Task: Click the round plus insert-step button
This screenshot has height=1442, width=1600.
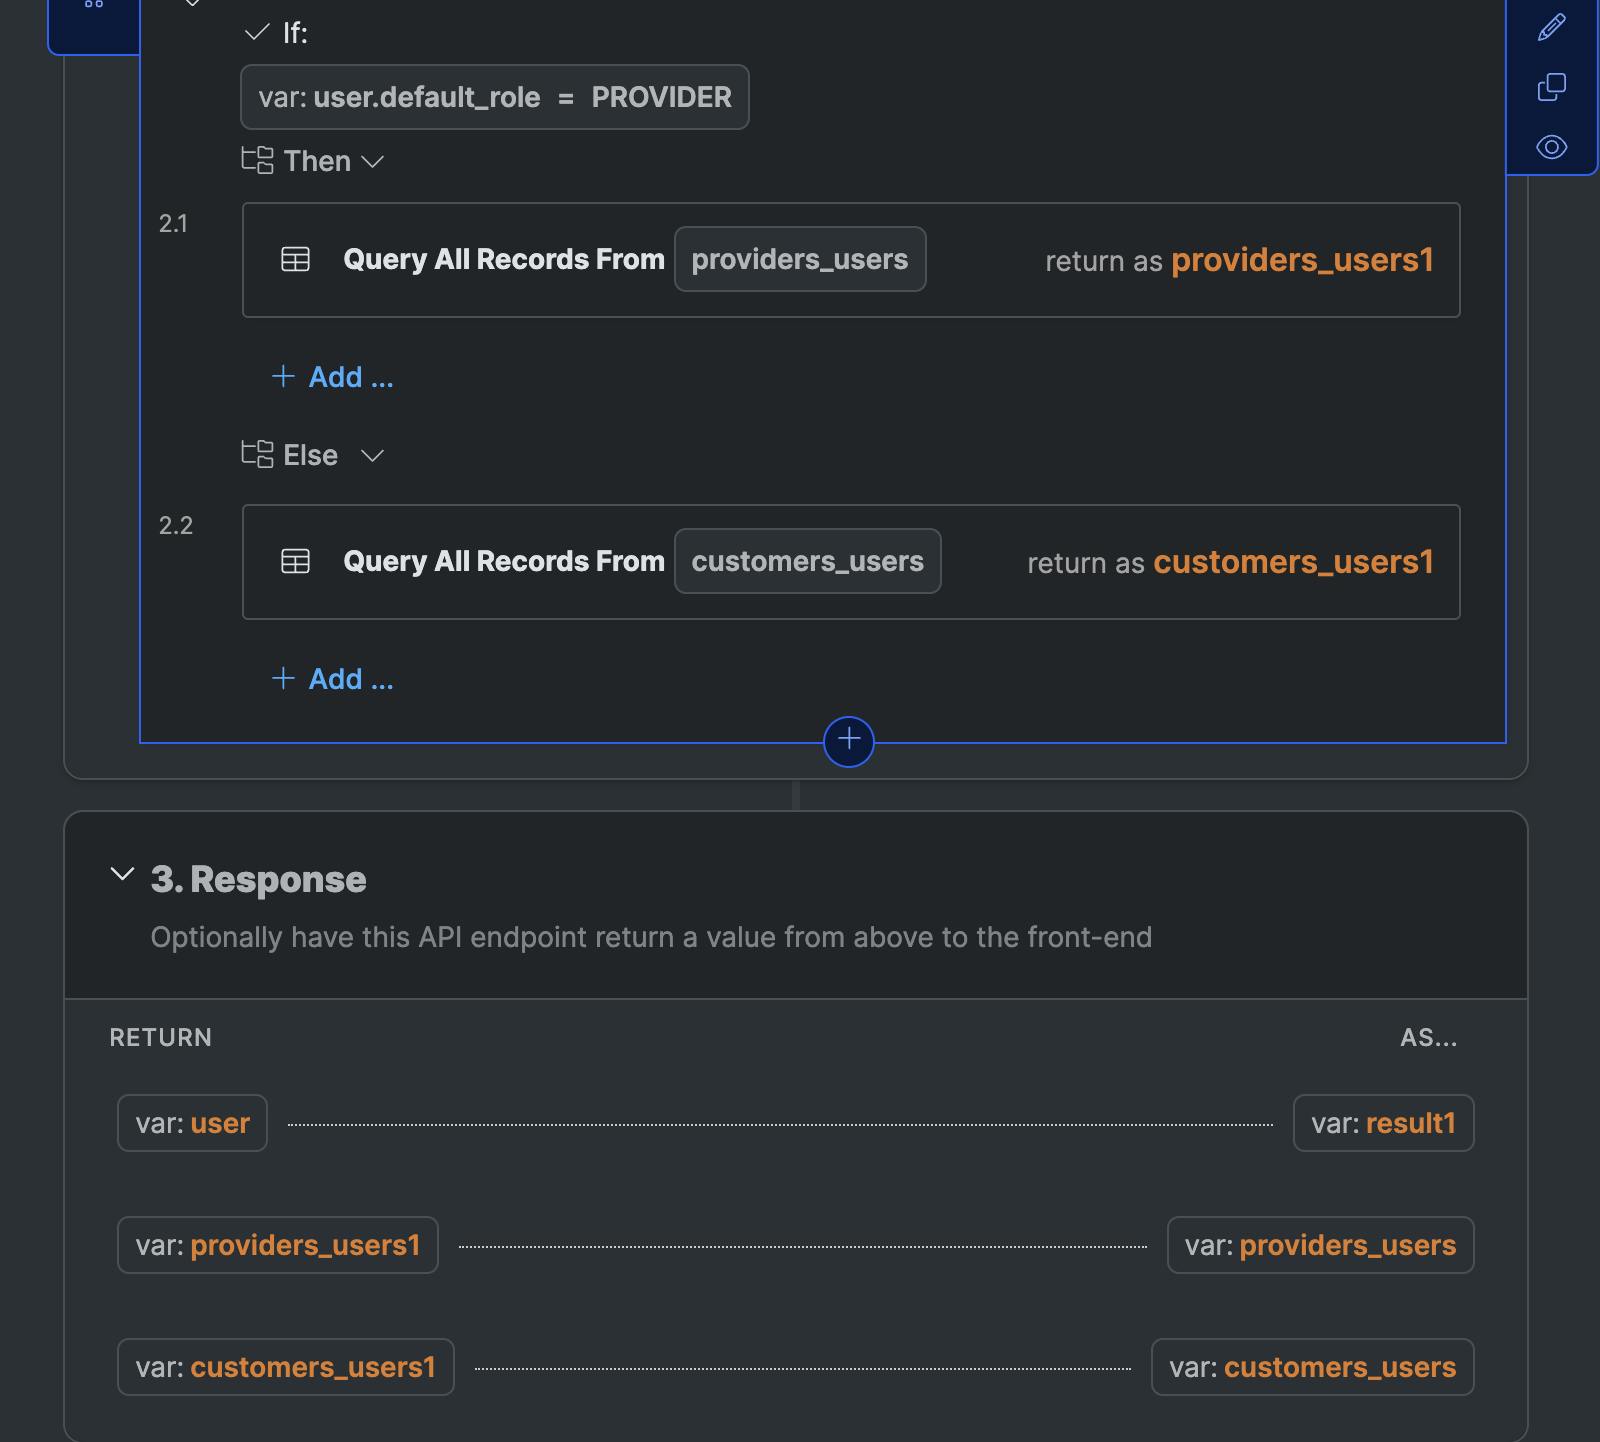Action: point(848,741)
